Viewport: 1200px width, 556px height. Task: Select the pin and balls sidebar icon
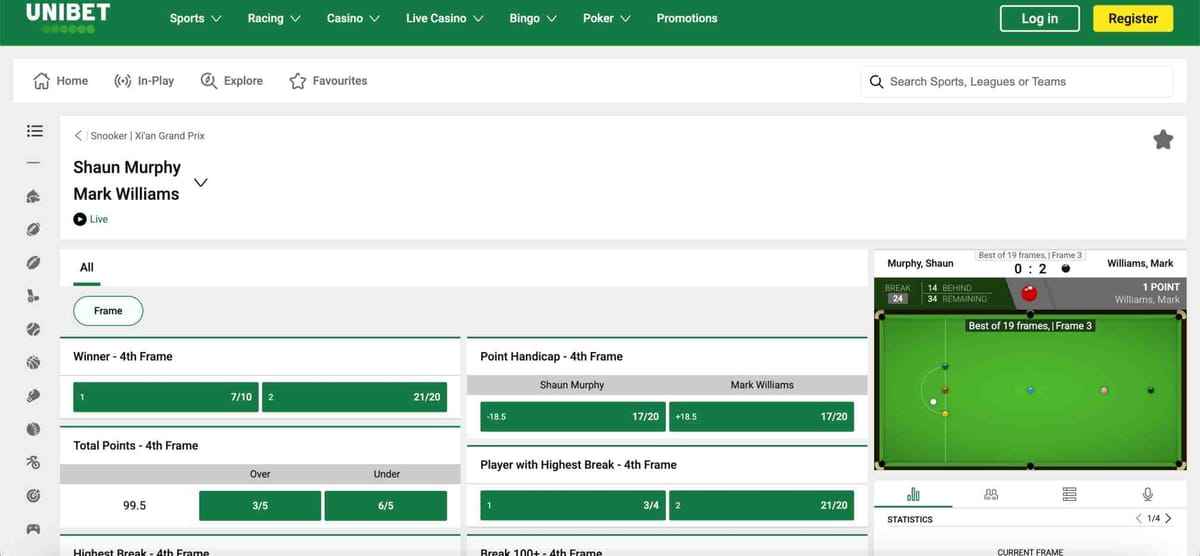(34, 296)
